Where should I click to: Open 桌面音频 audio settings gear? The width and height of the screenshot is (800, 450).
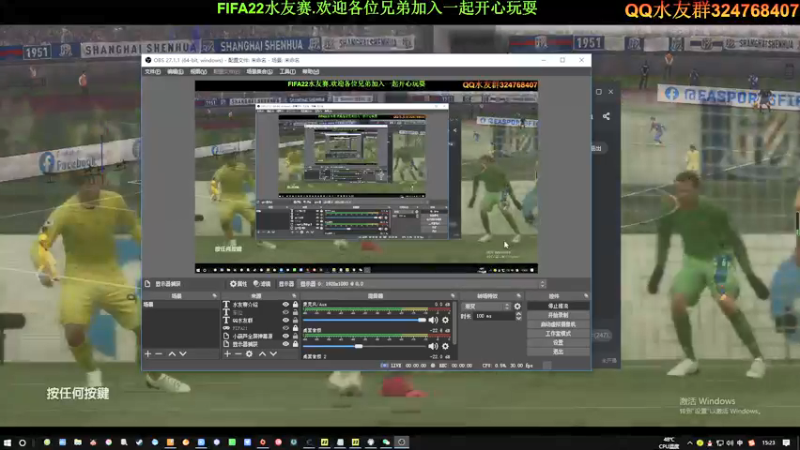tap(445, 346)
